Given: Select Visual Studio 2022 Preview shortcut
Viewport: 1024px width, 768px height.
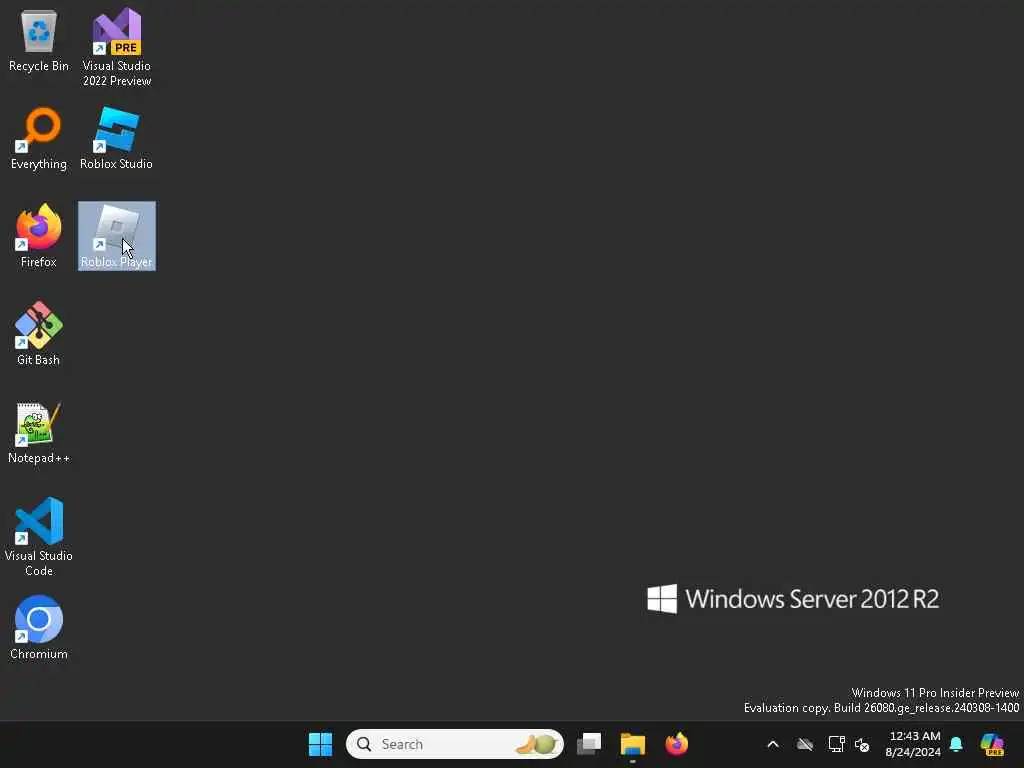Looking at the screenshot, I should (117, 47).
